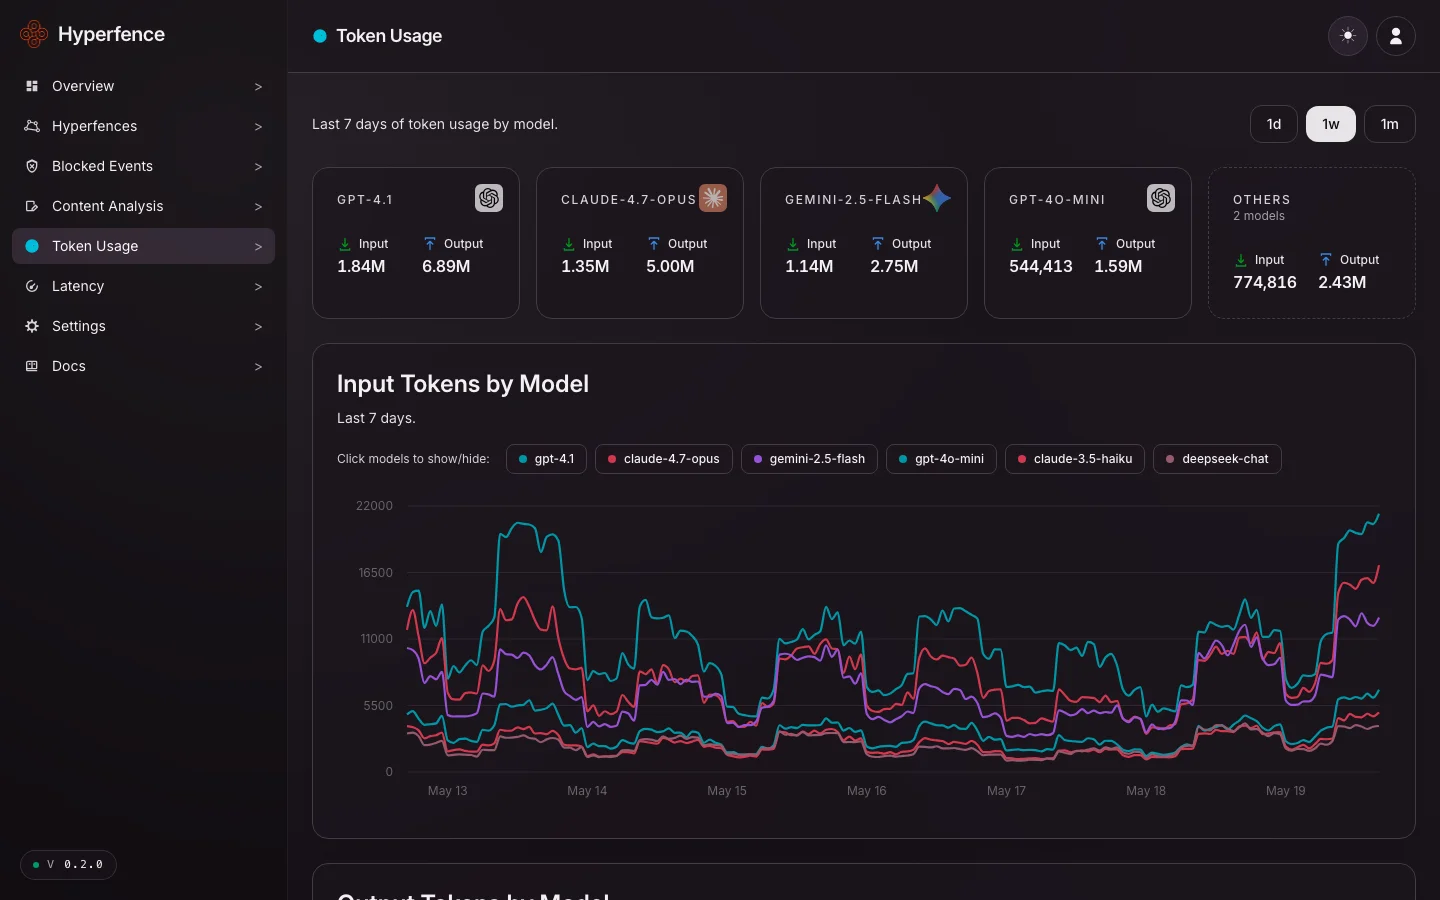Image resolution: width=1440 pixels, height=900 pixels.
Task: Click the OpenAI logo on GPT-4.1 card
Action: point(489,198)
